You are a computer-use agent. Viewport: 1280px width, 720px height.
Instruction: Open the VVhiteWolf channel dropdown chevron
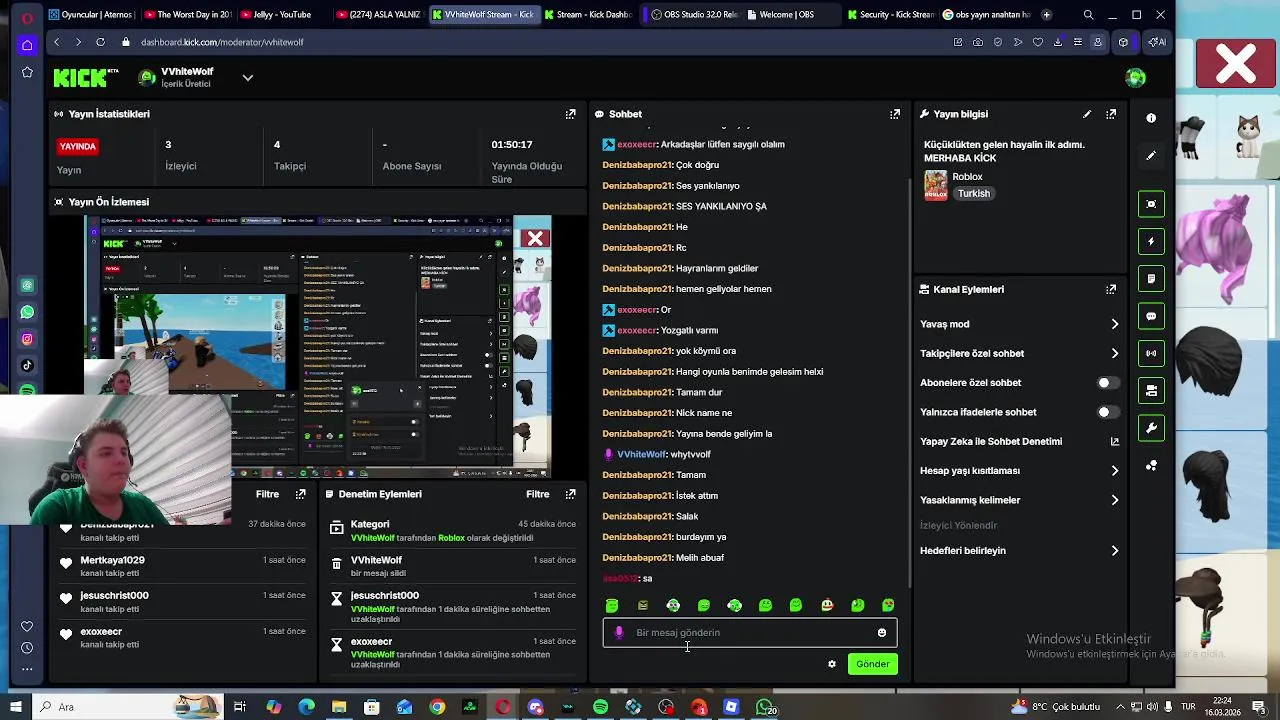click(247, 78)
